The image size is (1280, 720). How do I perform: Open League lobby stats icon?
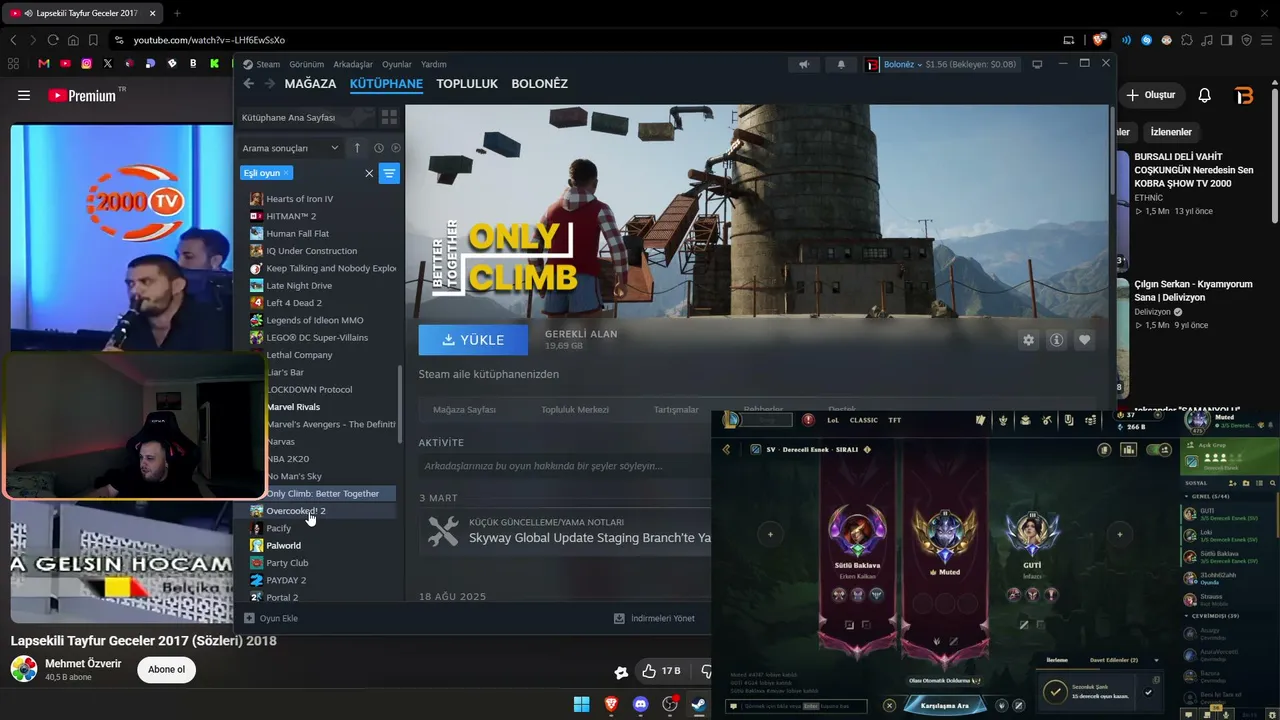1128,450
